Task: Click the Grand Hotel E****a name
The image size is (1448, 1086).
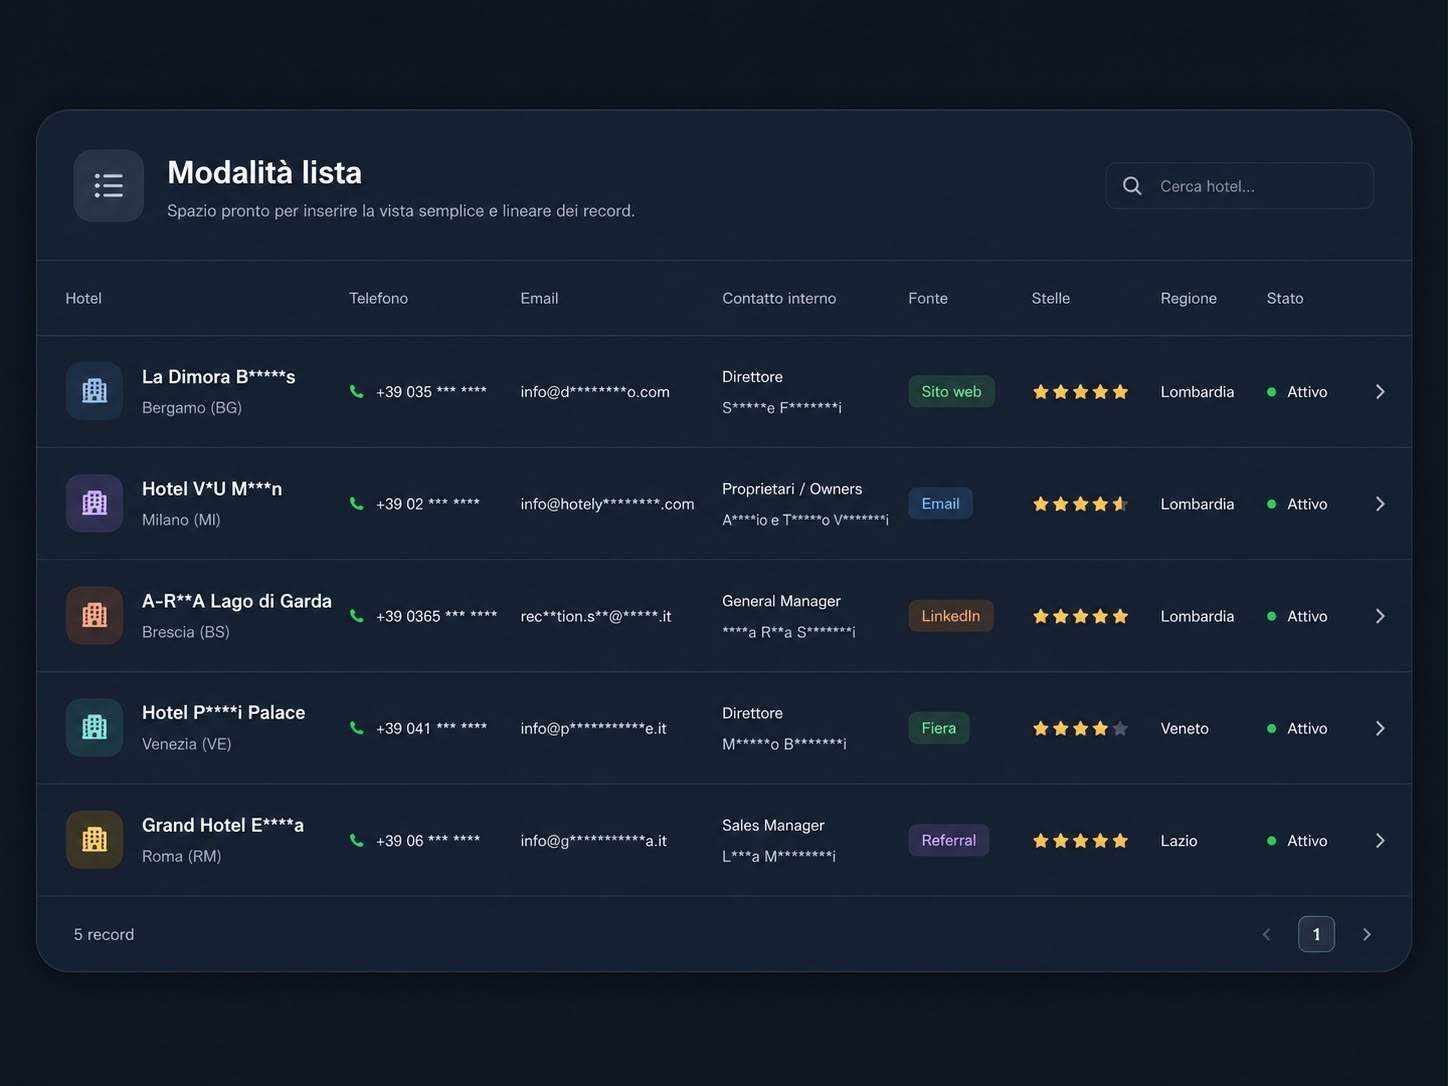Action: [x=223, y=825]
